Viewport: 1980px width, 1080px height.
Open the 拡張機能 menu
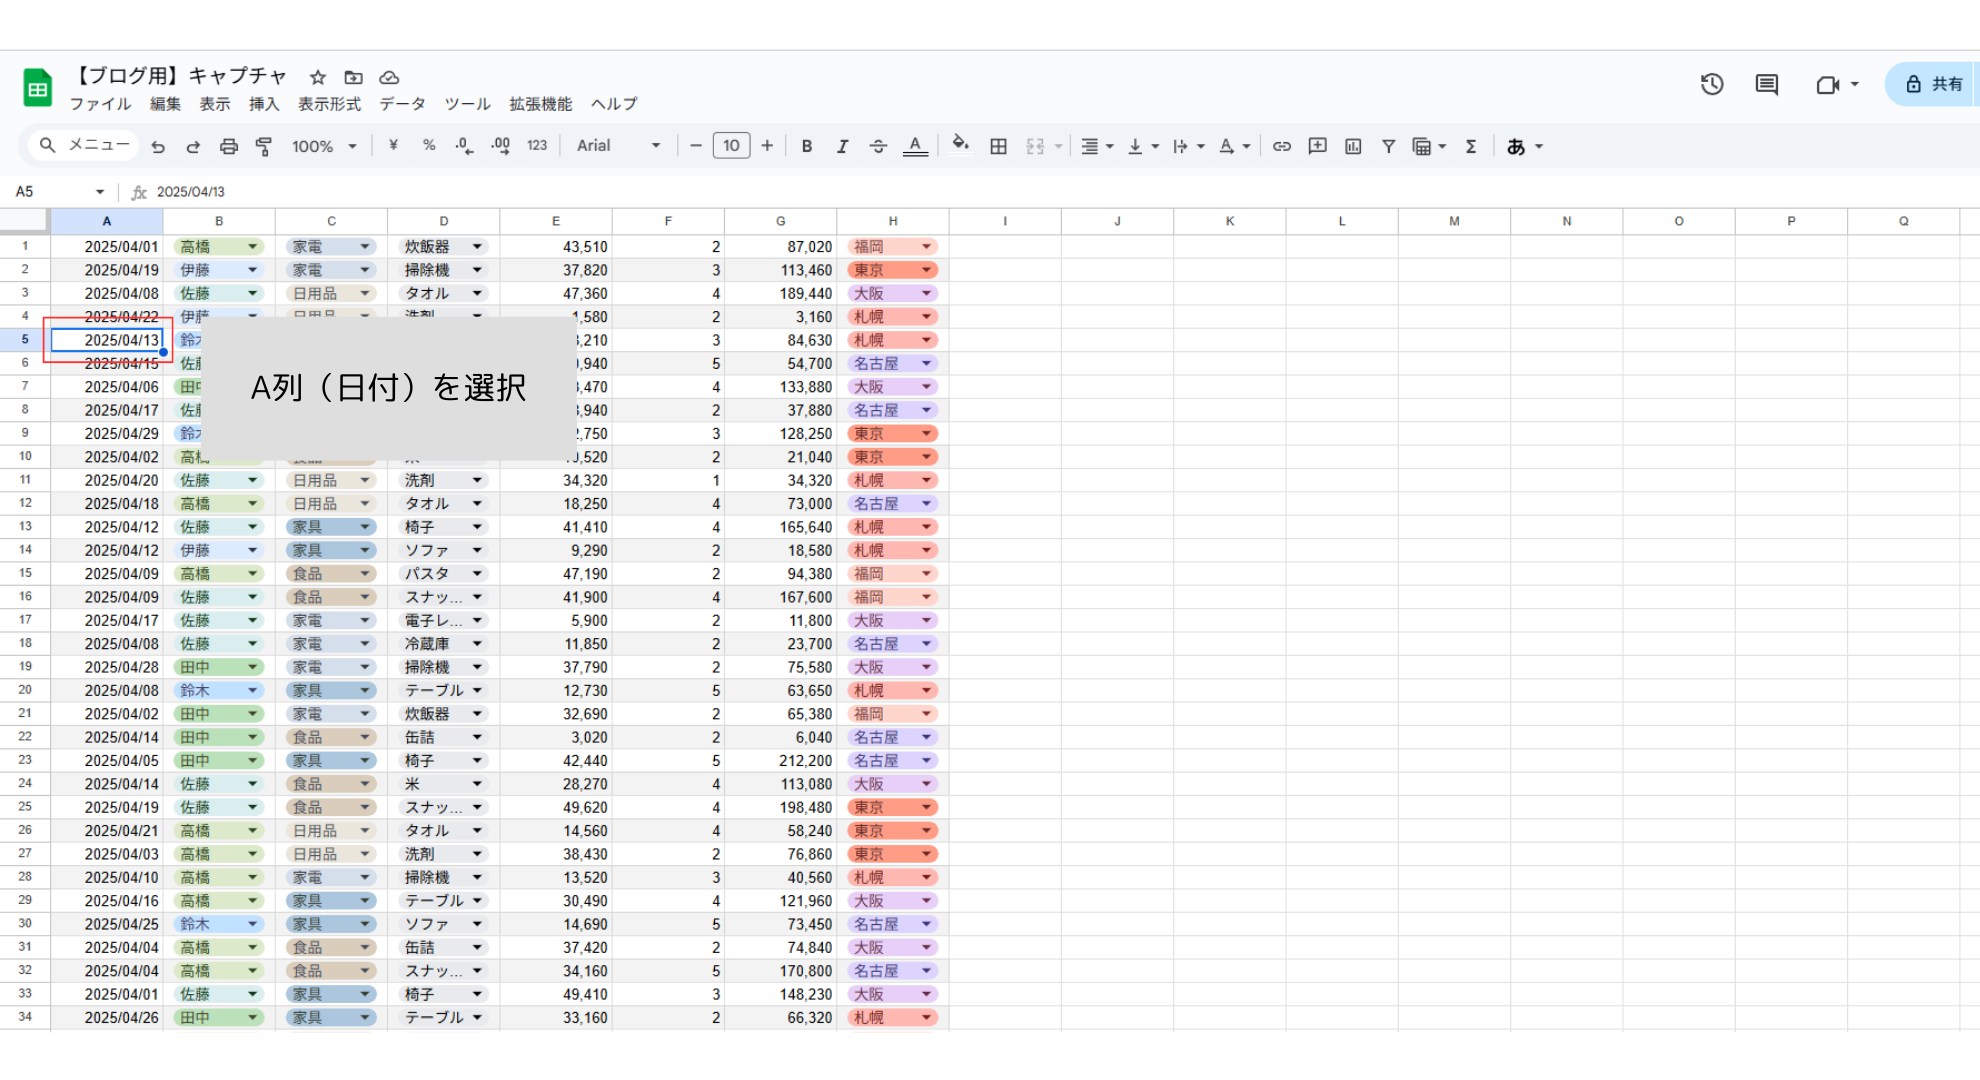[540, 104]
